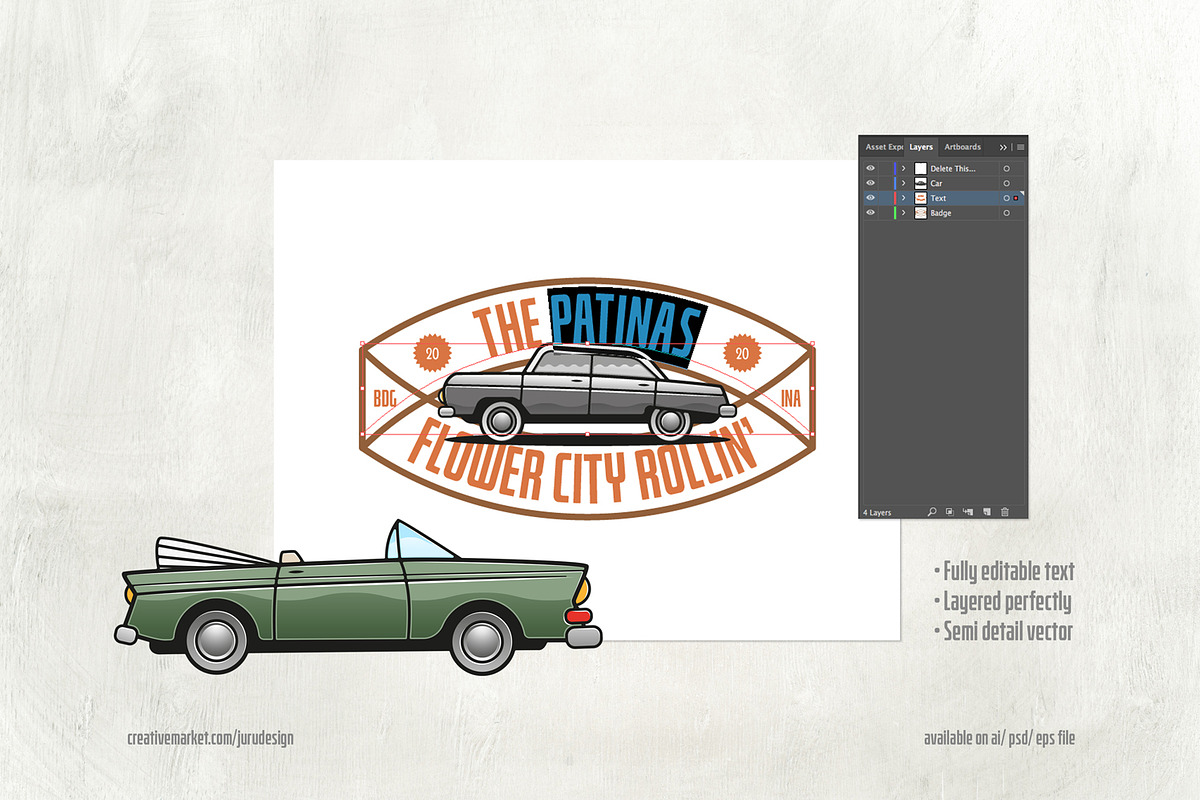The image size is (1200, 800).
Task: Expand collapsed panels with double-arrow
Action: [x=1003, y=147]
